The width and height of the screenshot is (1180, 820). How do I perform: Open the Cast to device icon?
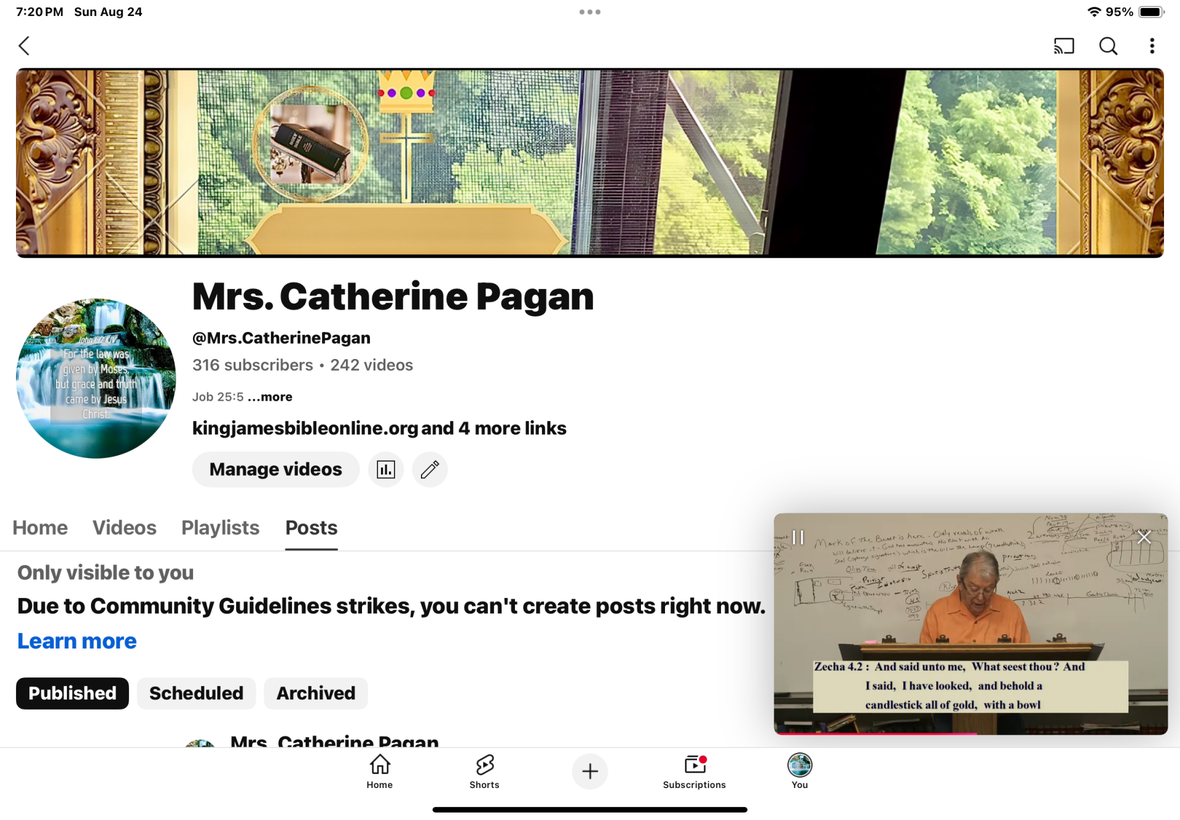coord(1063,46)
